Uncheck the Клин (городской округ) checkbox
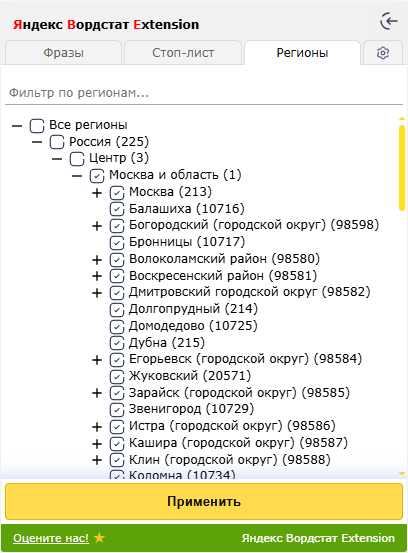The height and width of the screenshot is (553, 408). click(117, 460)
